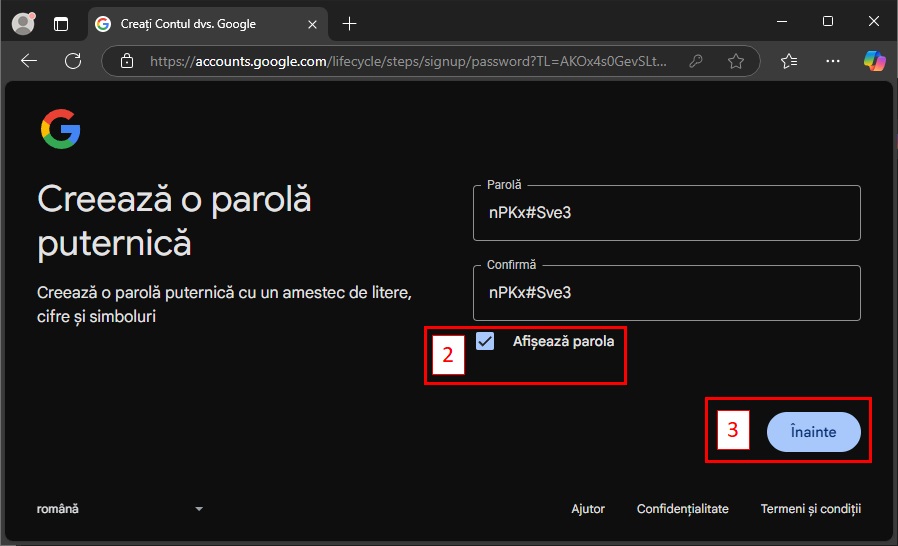Open the Confidențialitate link
The height and width of the screenshot is (546, 898).
pyautogui.click(x=682, y=509)
